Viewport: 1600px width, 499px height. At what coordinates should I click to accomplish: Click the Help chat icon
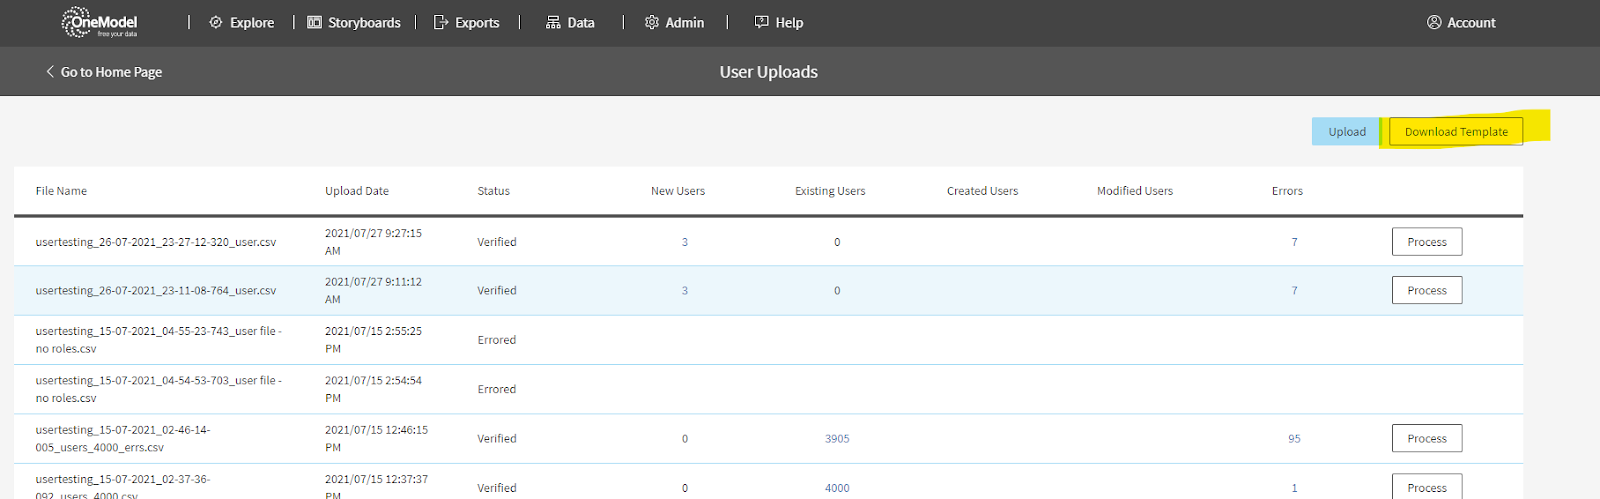[x=762, y=22]
